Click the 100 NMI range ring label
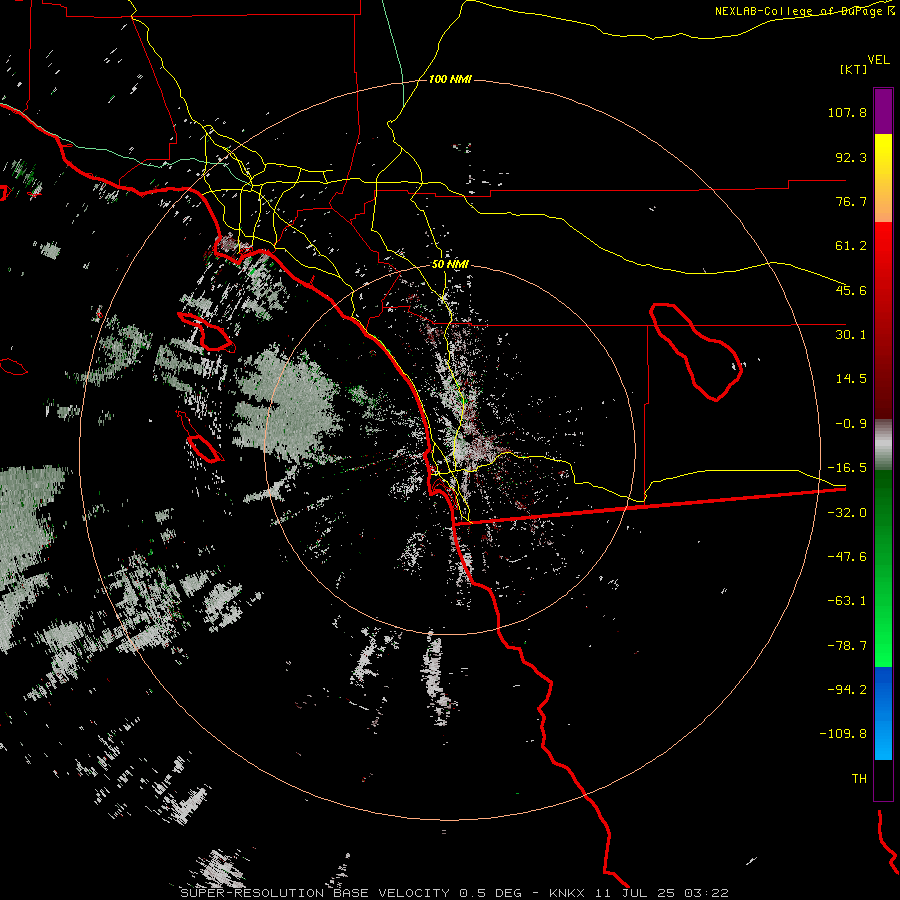 pos(450,79)
